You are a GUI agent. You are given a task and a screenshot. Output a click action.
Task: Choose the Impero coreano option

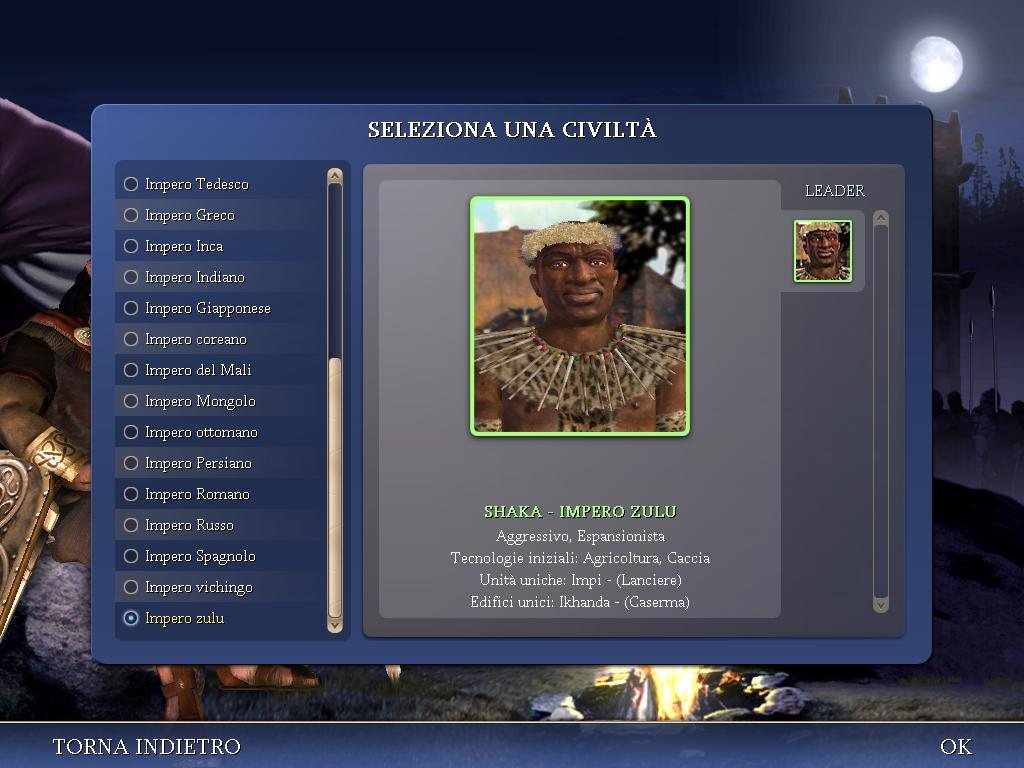(219, 339)
